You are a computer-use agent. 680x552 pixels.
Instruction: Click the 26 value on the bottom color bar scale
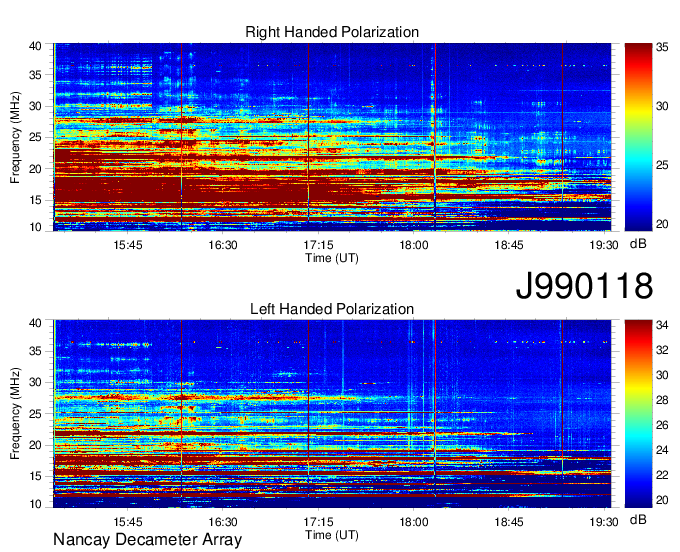[x=662, y=425]
